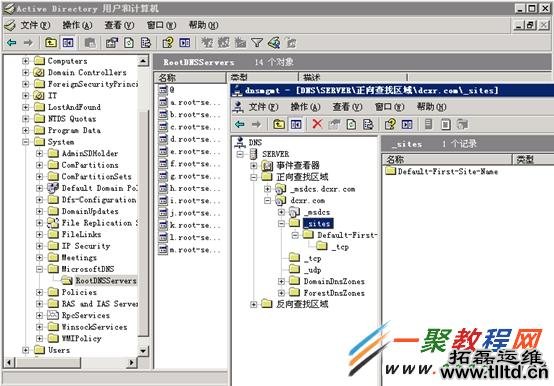
Task: Click up arrow of Active Directory tree scrollbar
Action: point(143,61)
